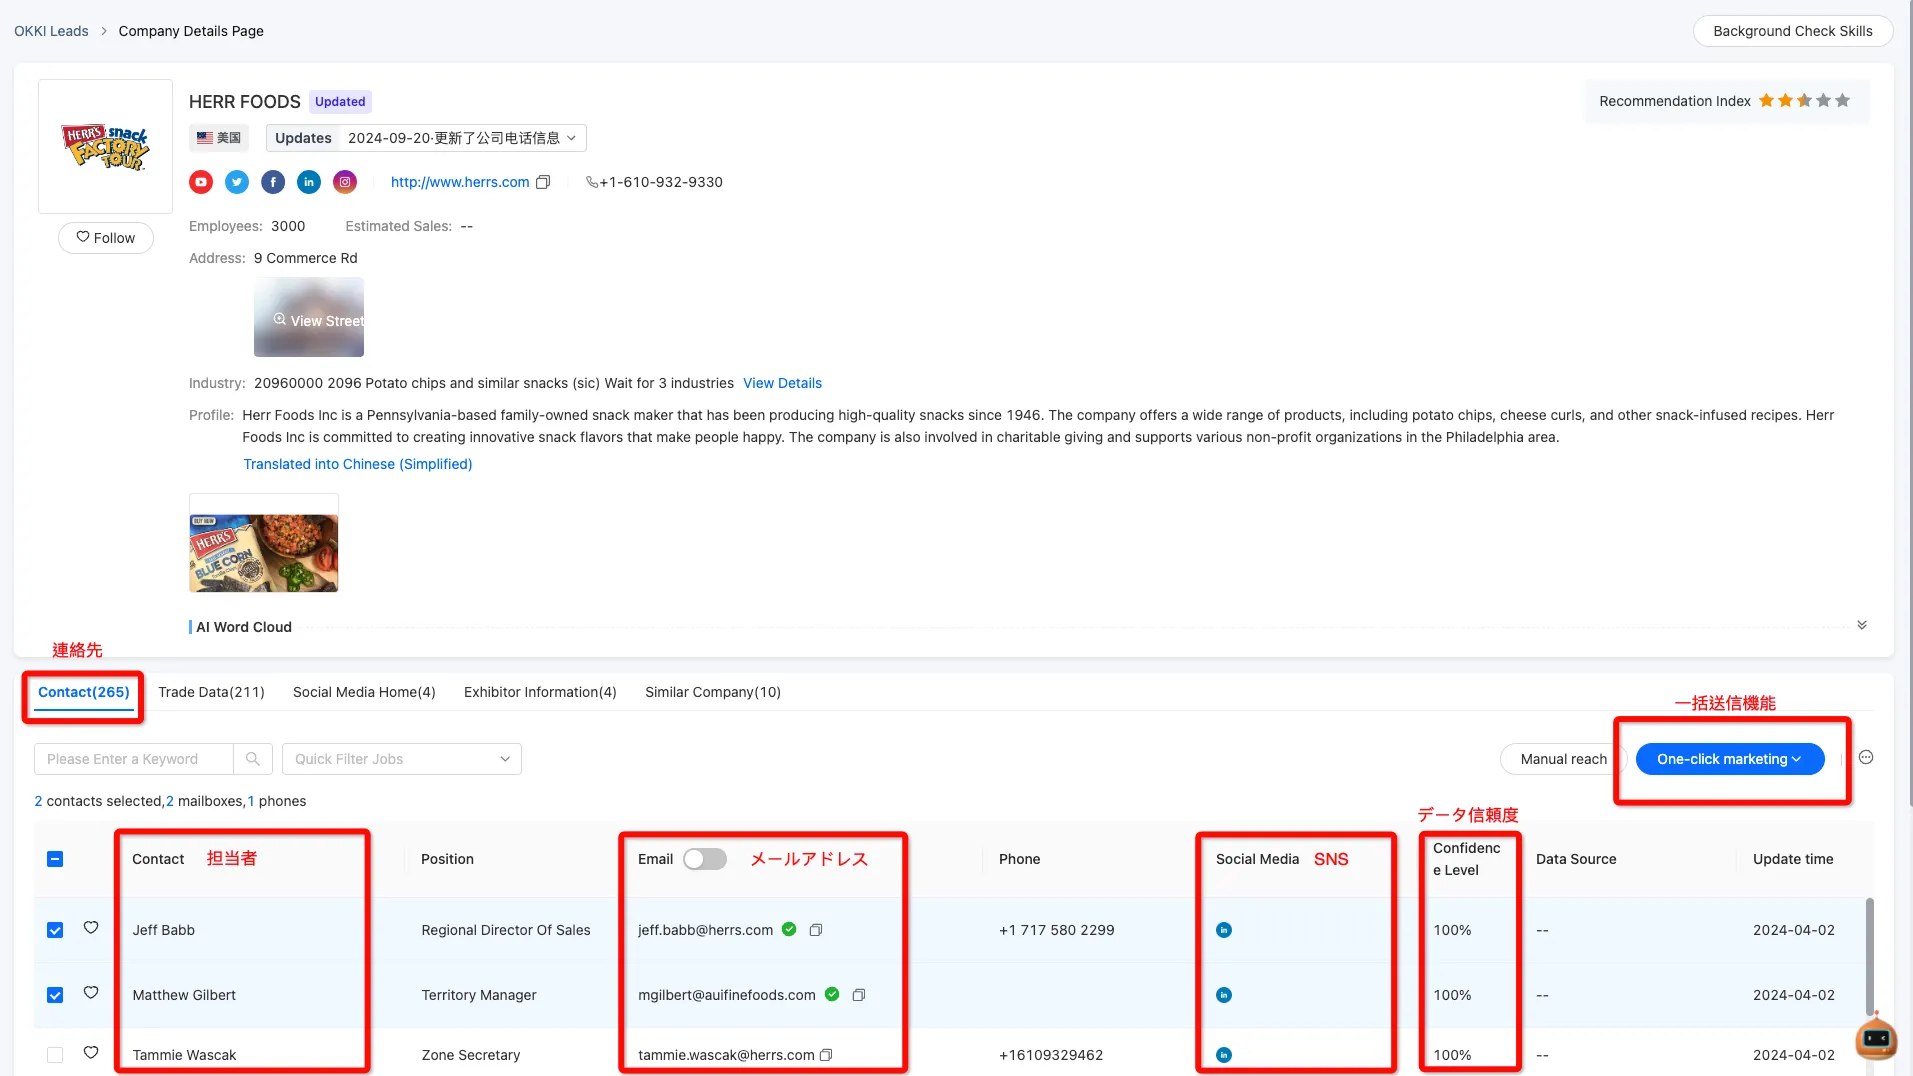Click the contacts table vertical scrollbar

[x=1869, y=957]
